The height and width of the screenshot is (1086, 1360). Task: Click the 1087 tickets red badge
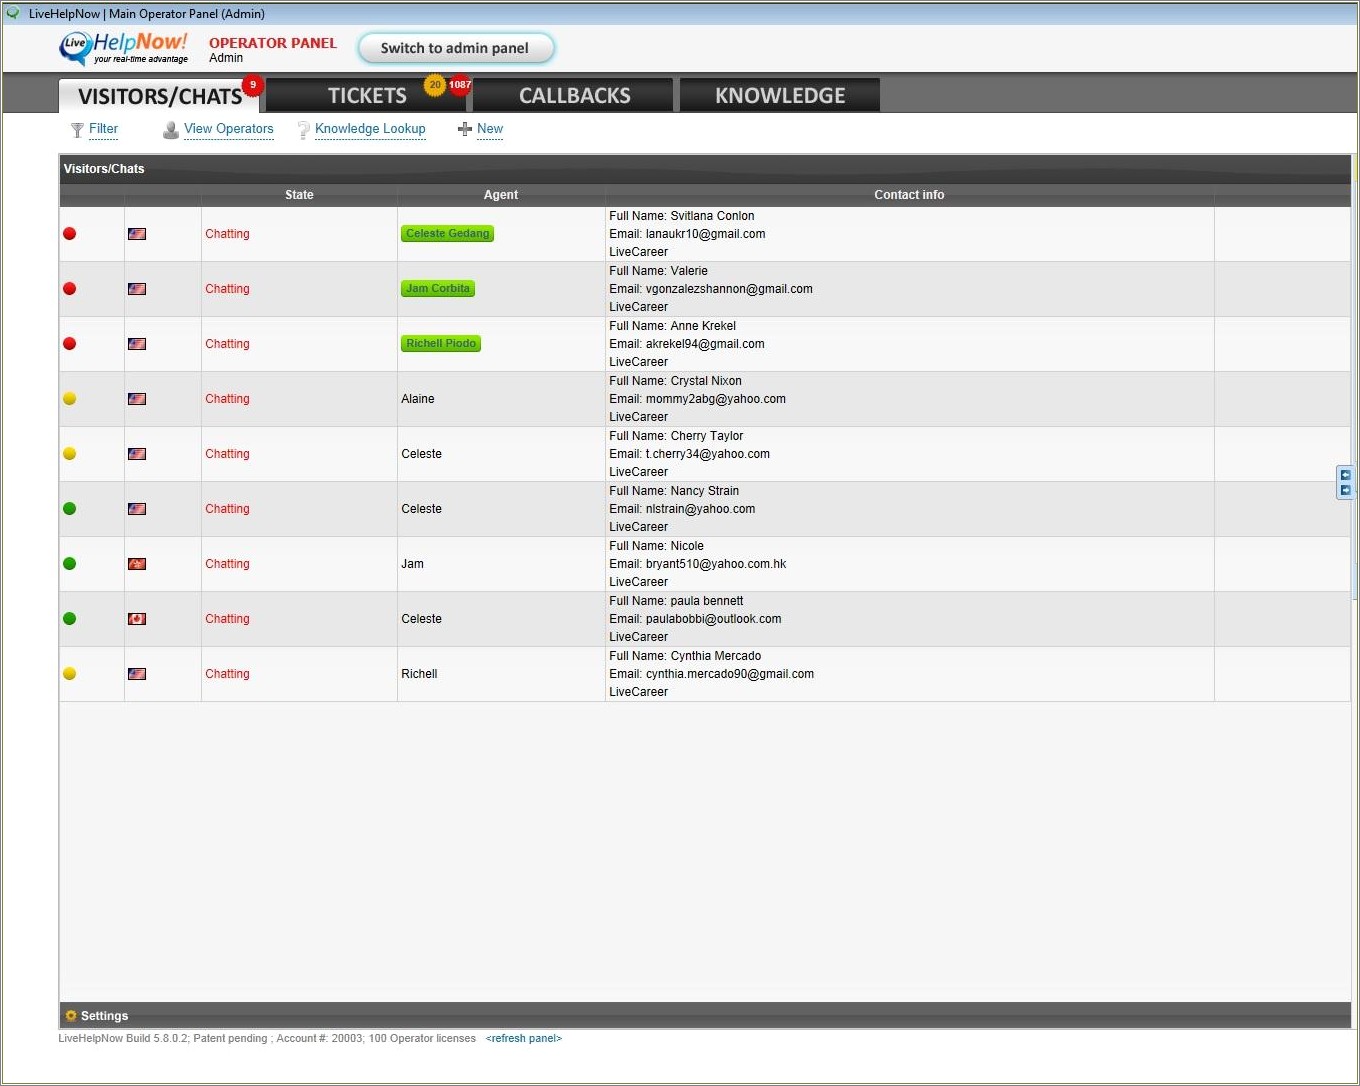[459, 85]
